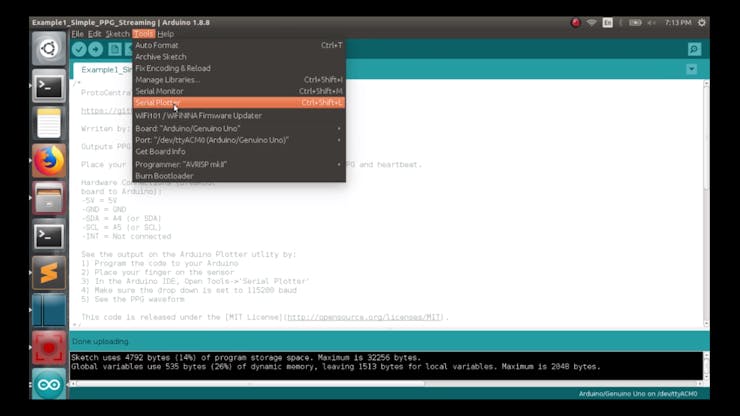The image size is (740, 416).
Task: Click 'Sketch uses 4792 bytes' console line
Action: coord(246,357)
